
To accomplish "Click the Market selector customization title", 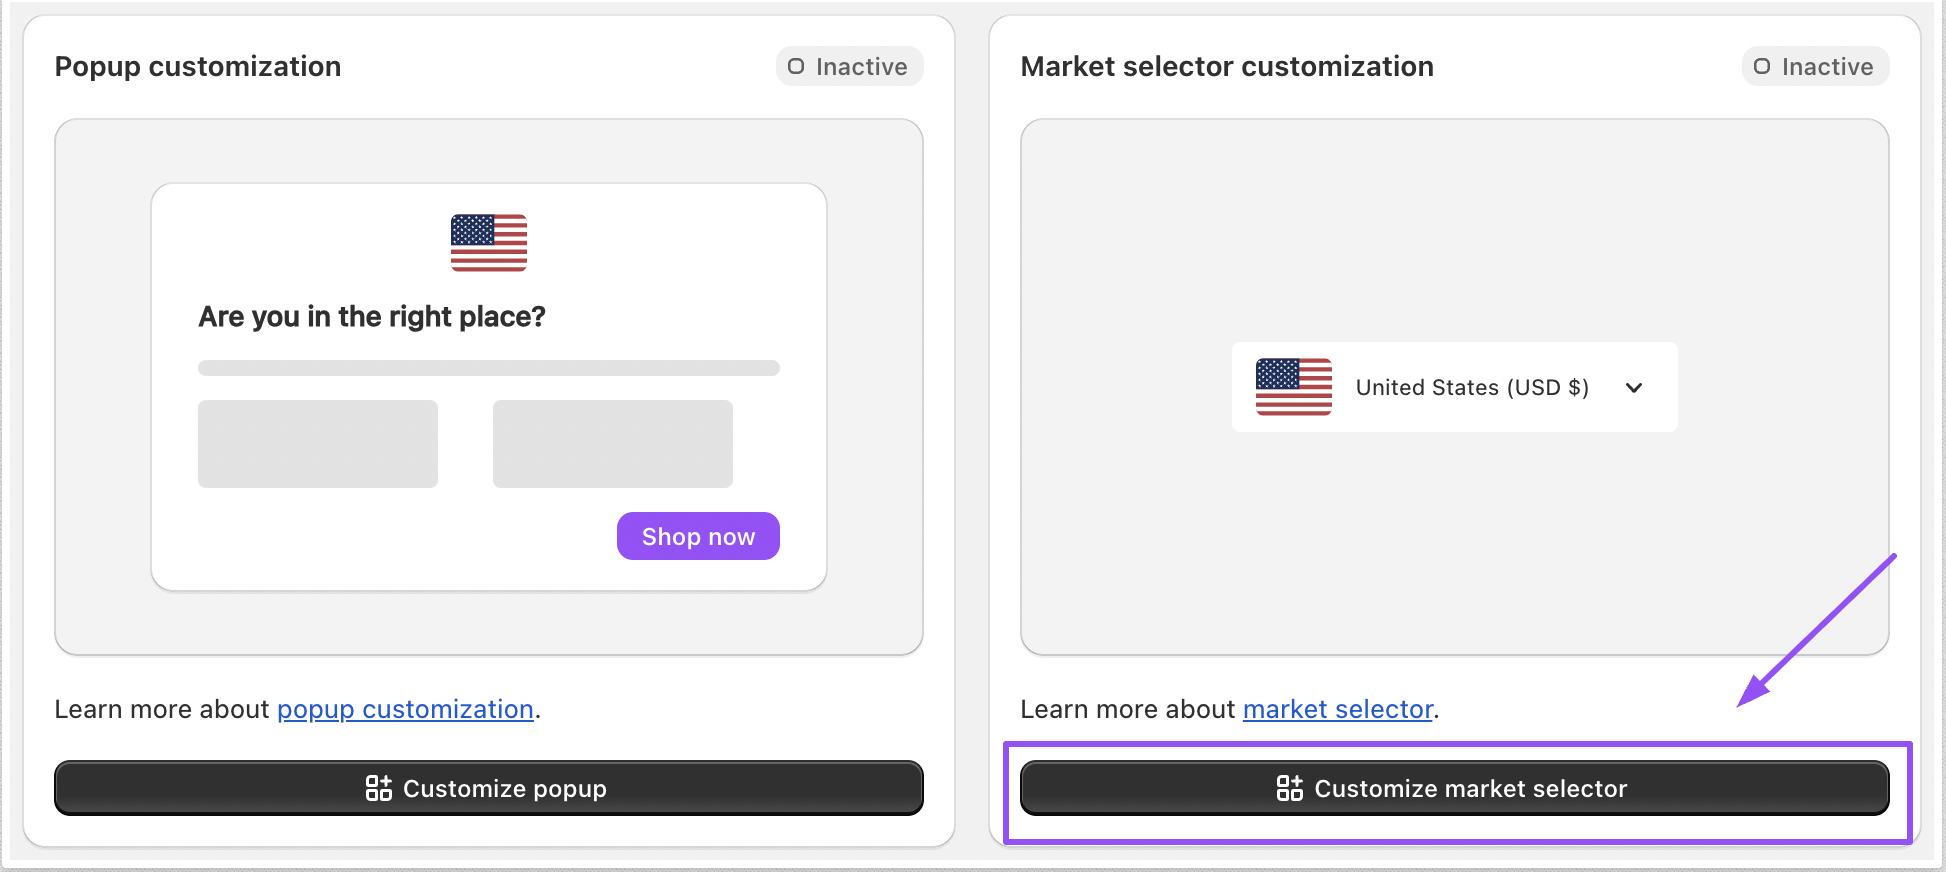I will click(1227, 67).
